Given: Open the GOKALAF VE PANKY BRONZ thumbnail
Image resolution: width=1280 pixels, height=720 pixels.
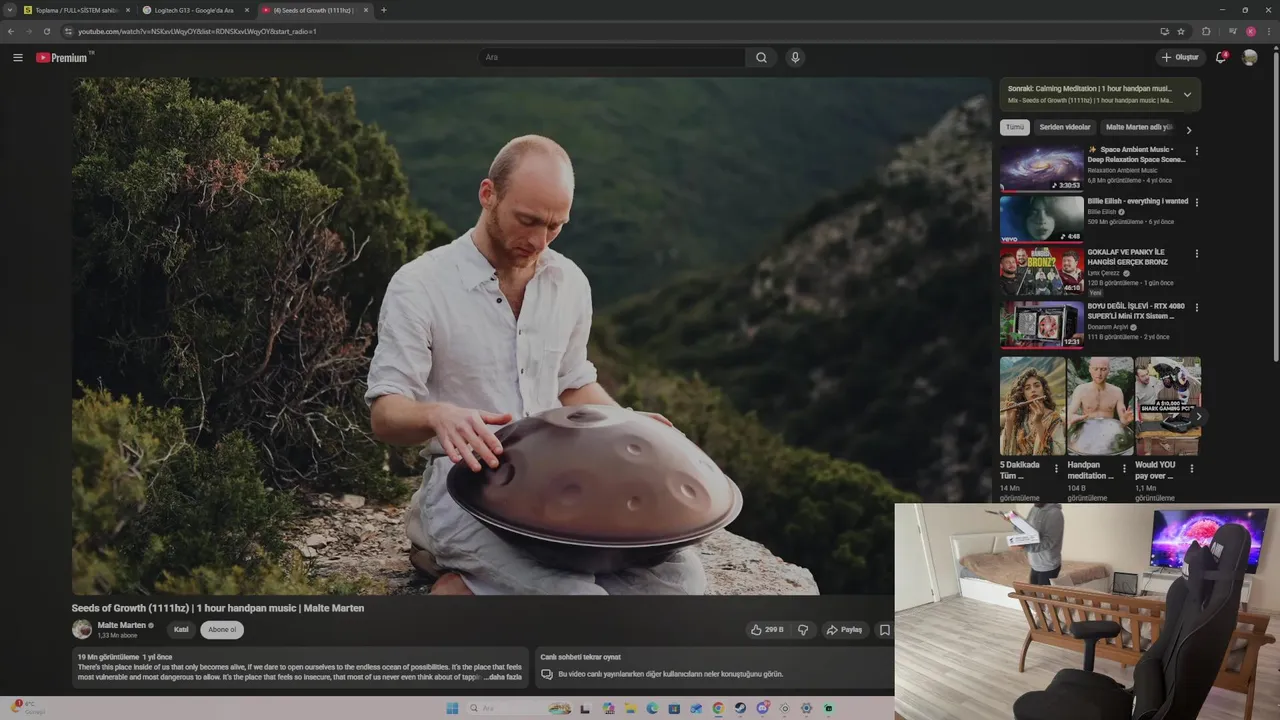Looking at the screenshot, I should pyautogui.click(x=1042, y=271).
